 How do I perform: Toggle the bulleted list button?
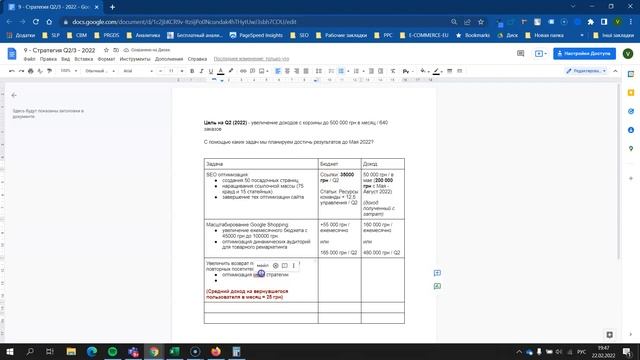(x=341, y=71)
